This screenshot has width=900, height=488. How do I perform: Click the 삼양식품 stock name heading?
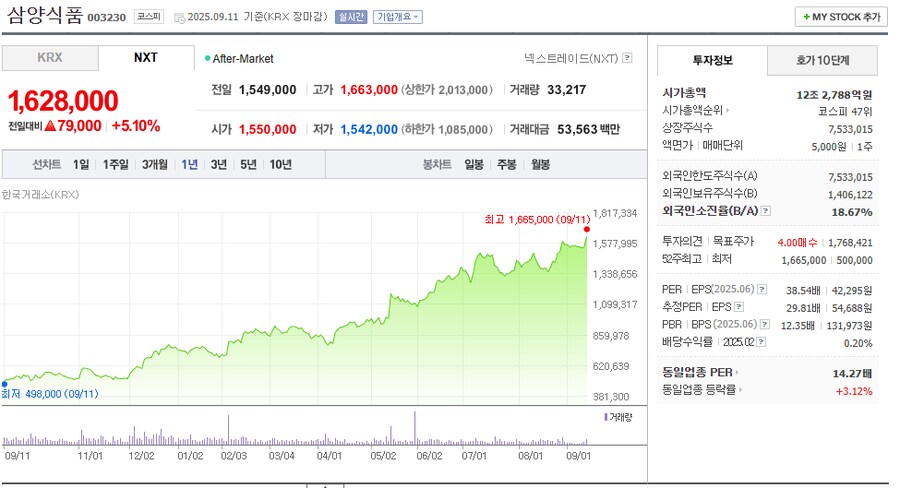point(45,14)
